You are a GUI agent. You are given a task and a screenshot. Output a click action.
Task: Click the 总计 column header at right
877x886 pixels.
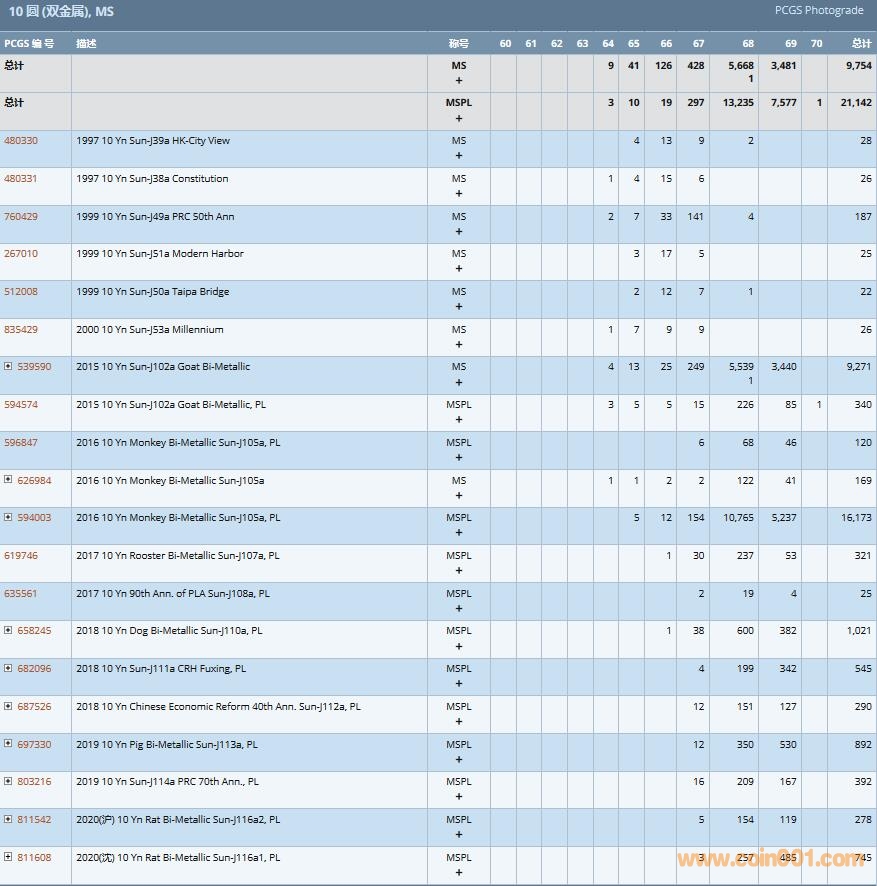pyautogui.click(x=861, y=44)
